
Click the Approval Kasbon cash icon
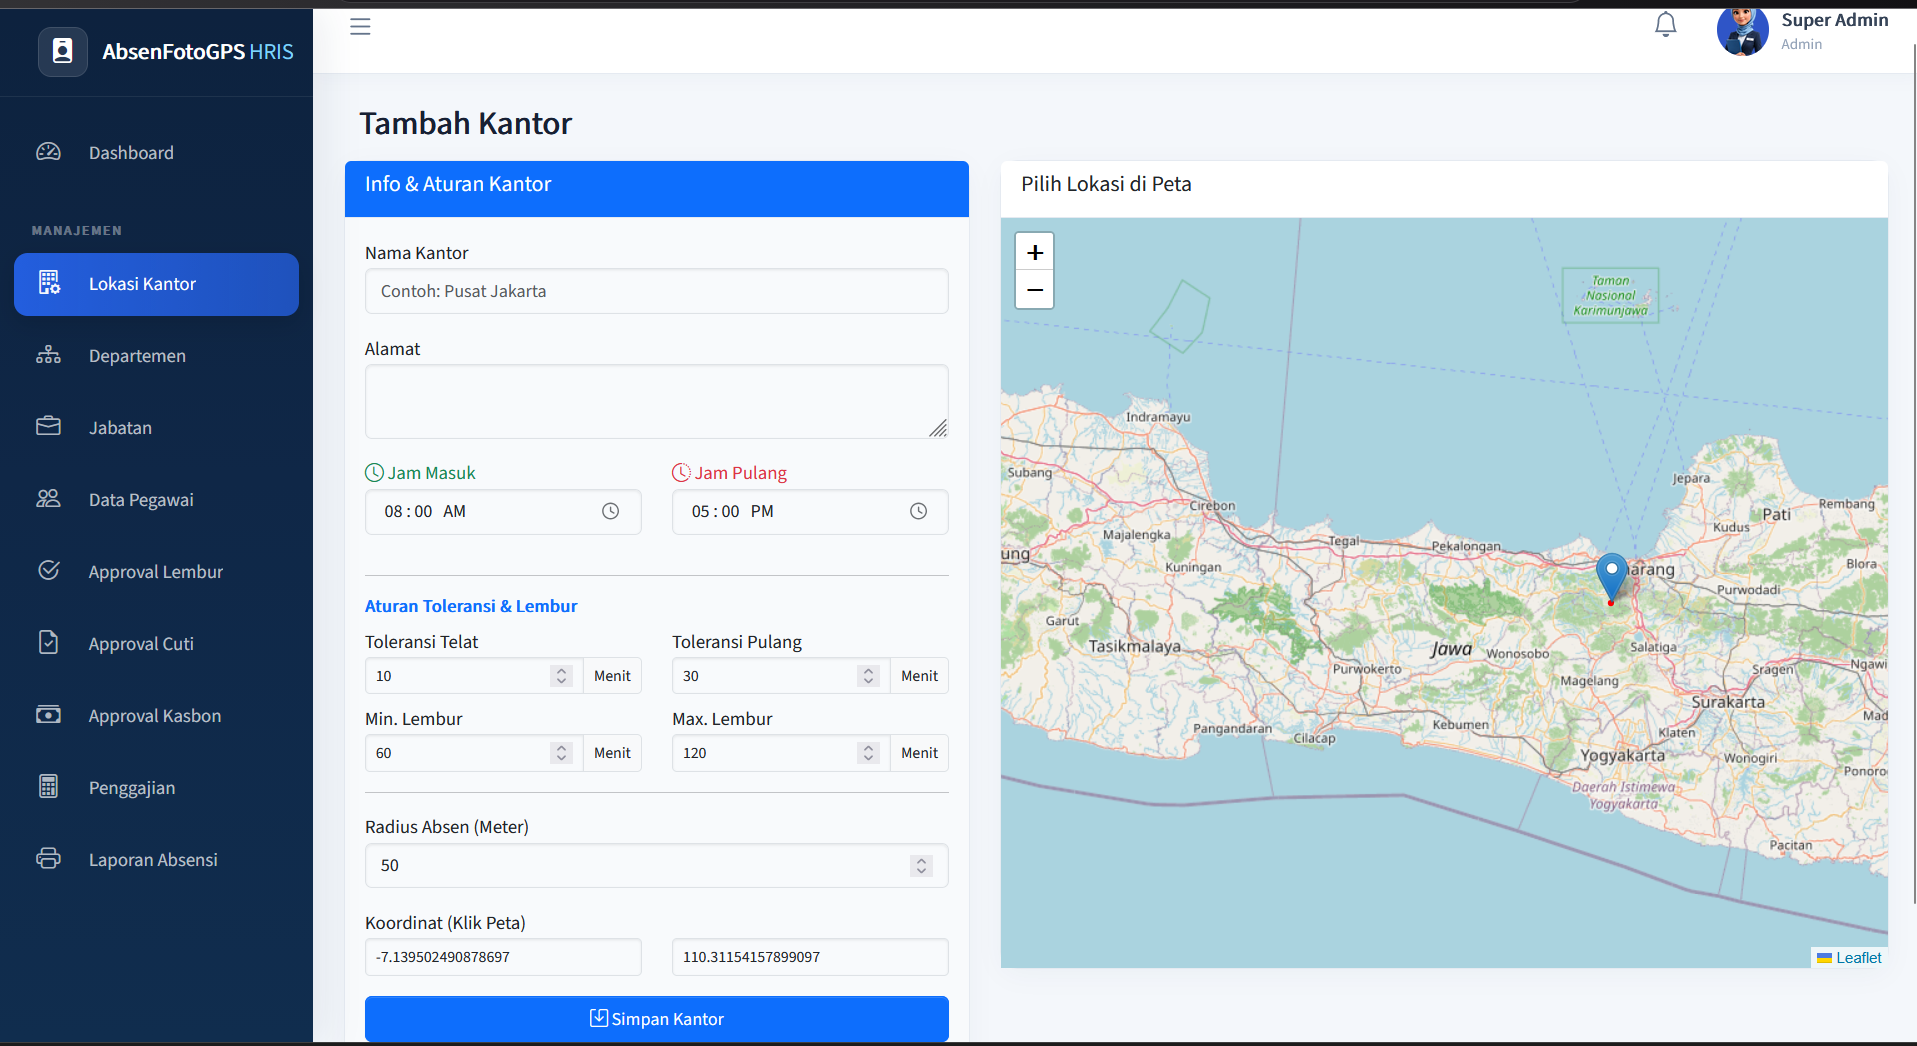48,715
